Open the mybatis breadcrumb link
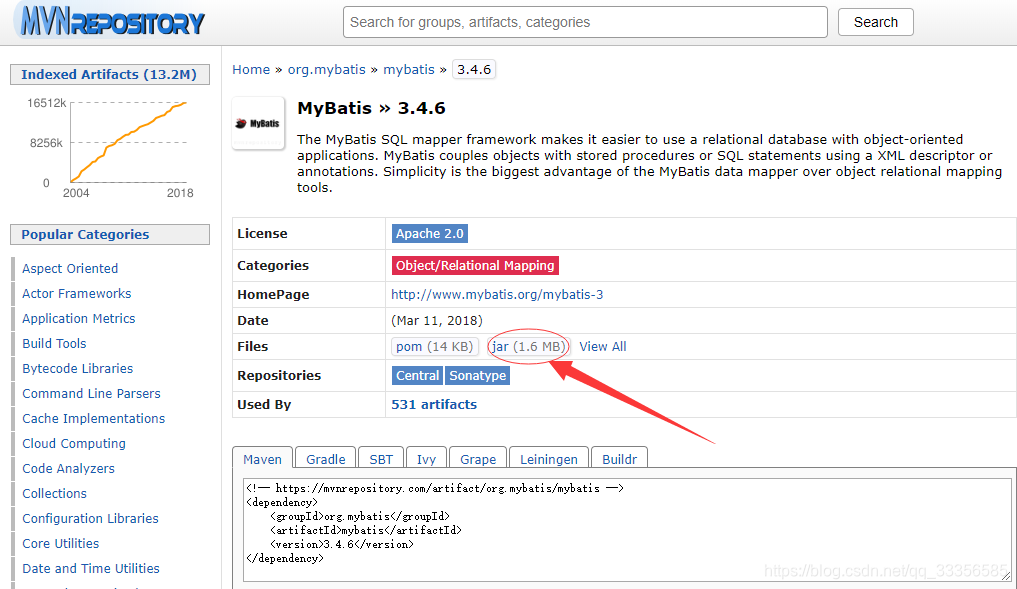The width and height of the screenshot is (1017, 589). tap(409, 69)
